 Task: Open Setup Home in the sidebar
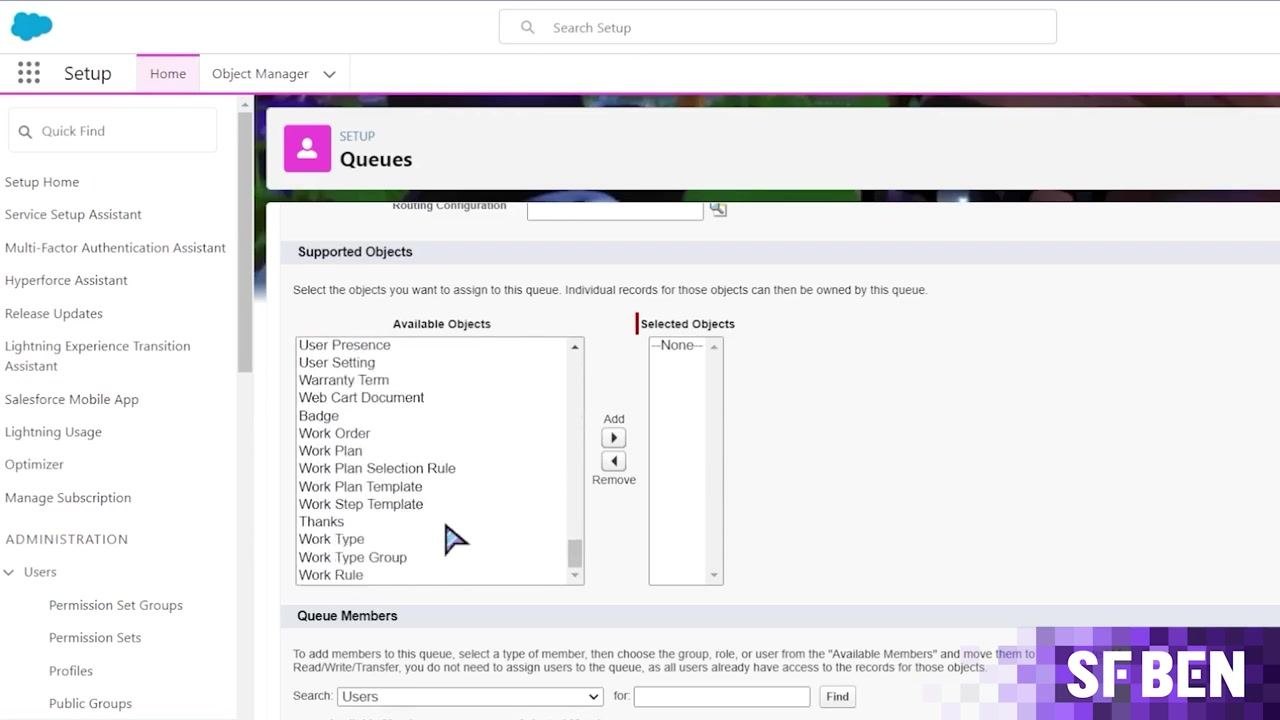pos(42,182)
